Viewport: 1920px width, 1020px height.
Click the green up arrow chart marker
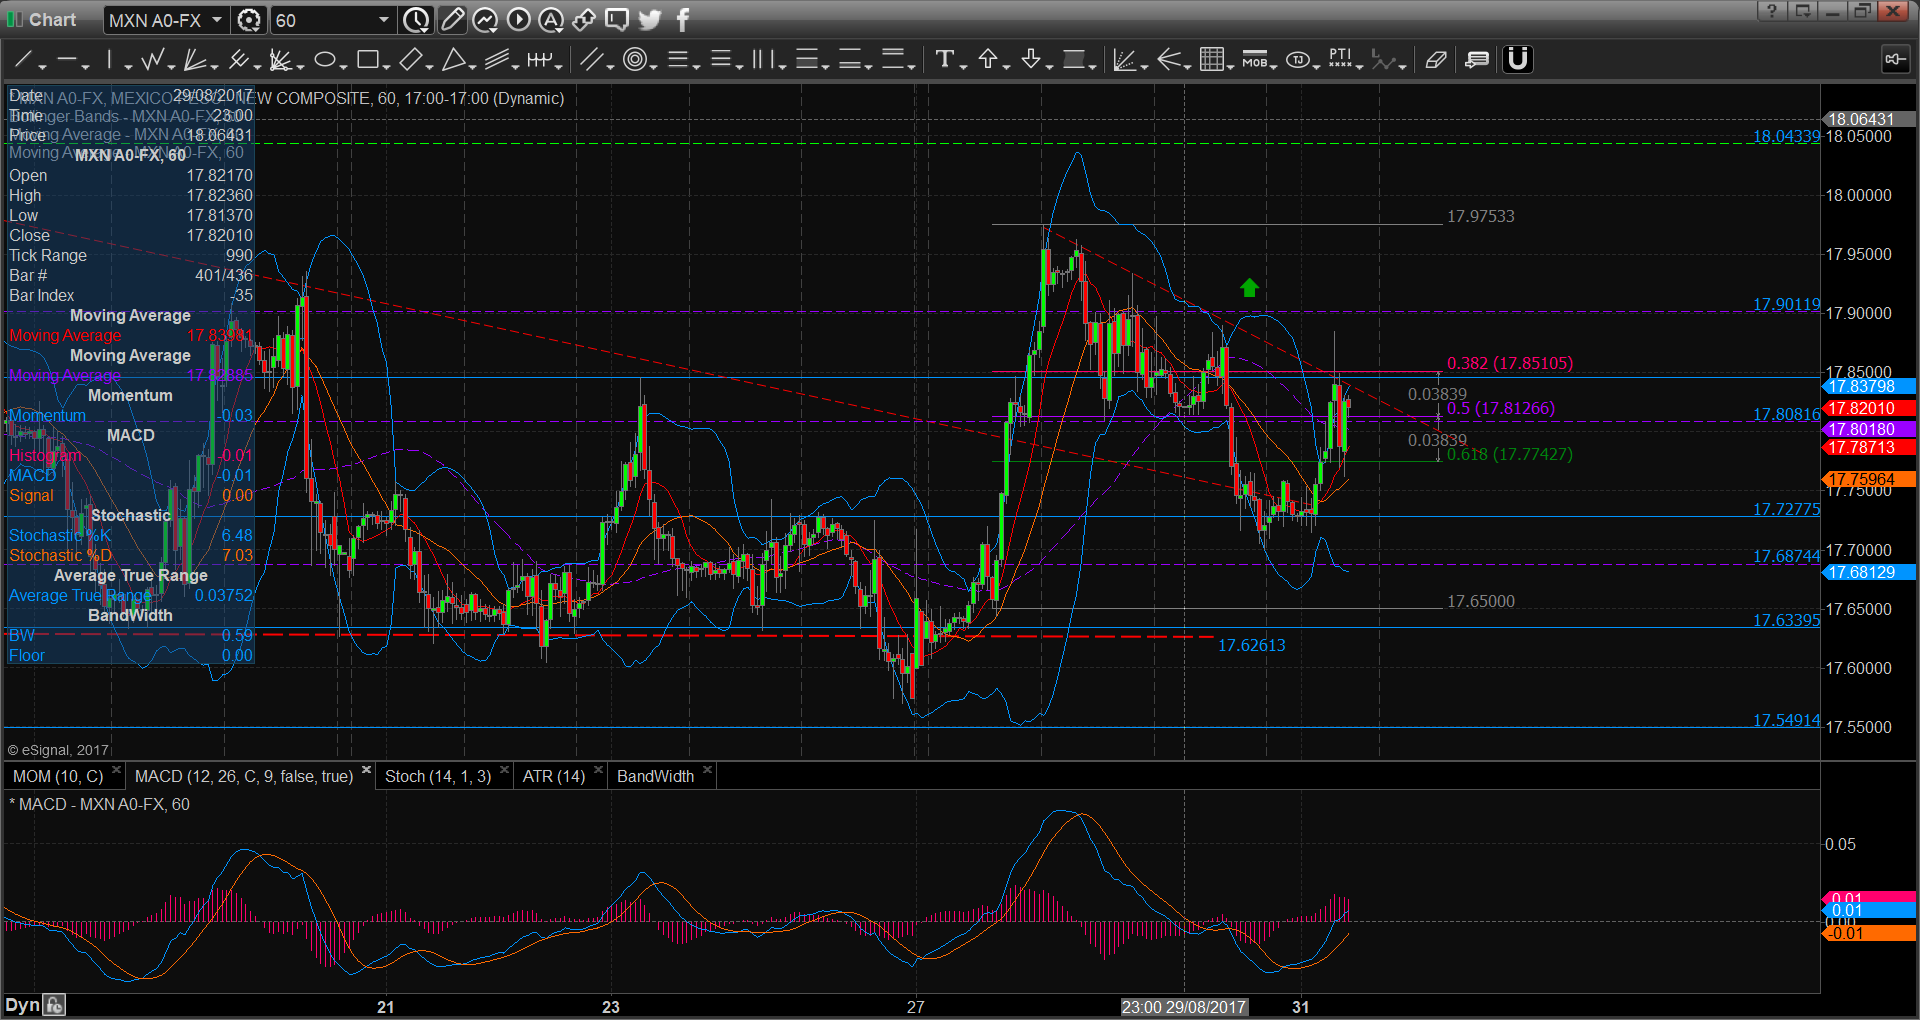[1249, 288]
